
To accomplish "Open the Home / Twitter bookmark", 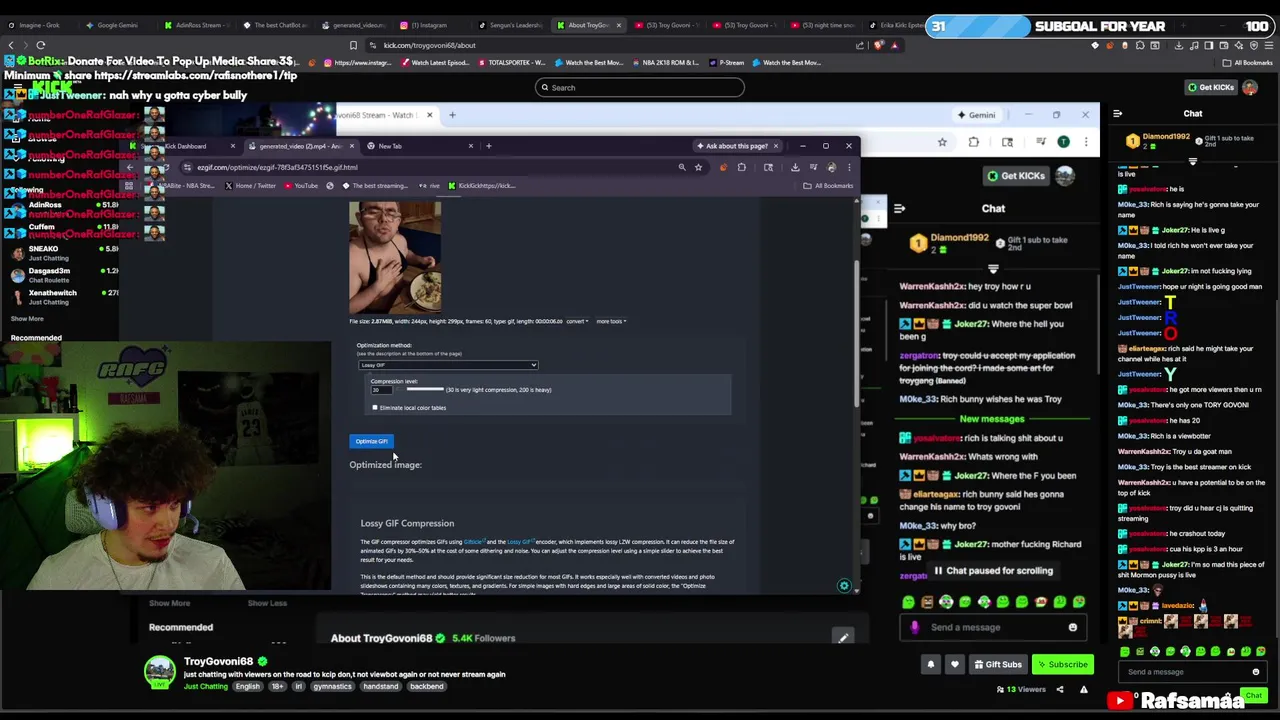I will click(x=251, y=185).
